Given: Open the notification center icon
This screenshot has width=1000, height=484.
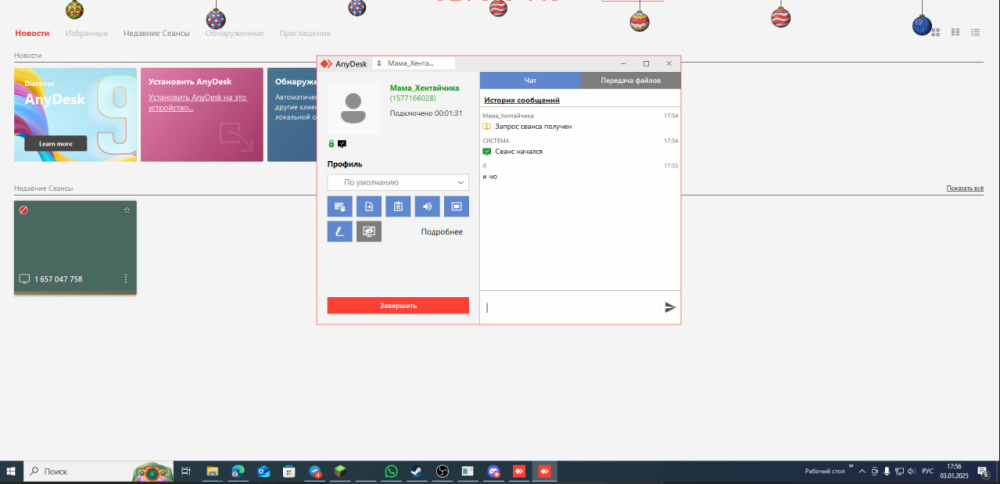Looking at the screenshot, I should tap(983, 472).
